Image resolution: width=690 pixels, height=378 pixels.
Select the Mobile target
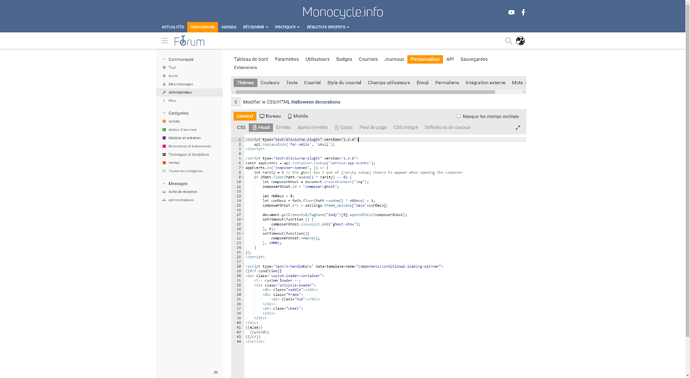298,116
